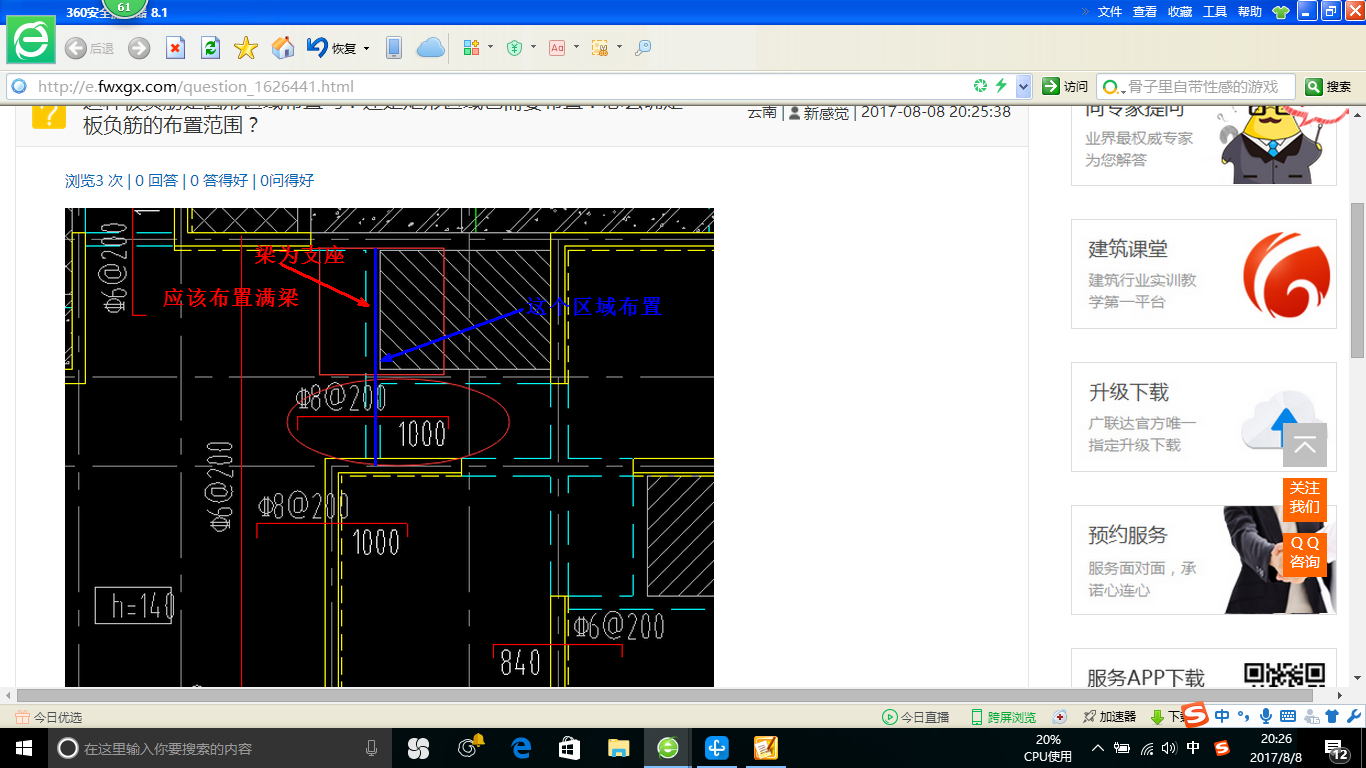Click the Windows Start button
Screen dimensions: 1366x768
tap(23, 748)
